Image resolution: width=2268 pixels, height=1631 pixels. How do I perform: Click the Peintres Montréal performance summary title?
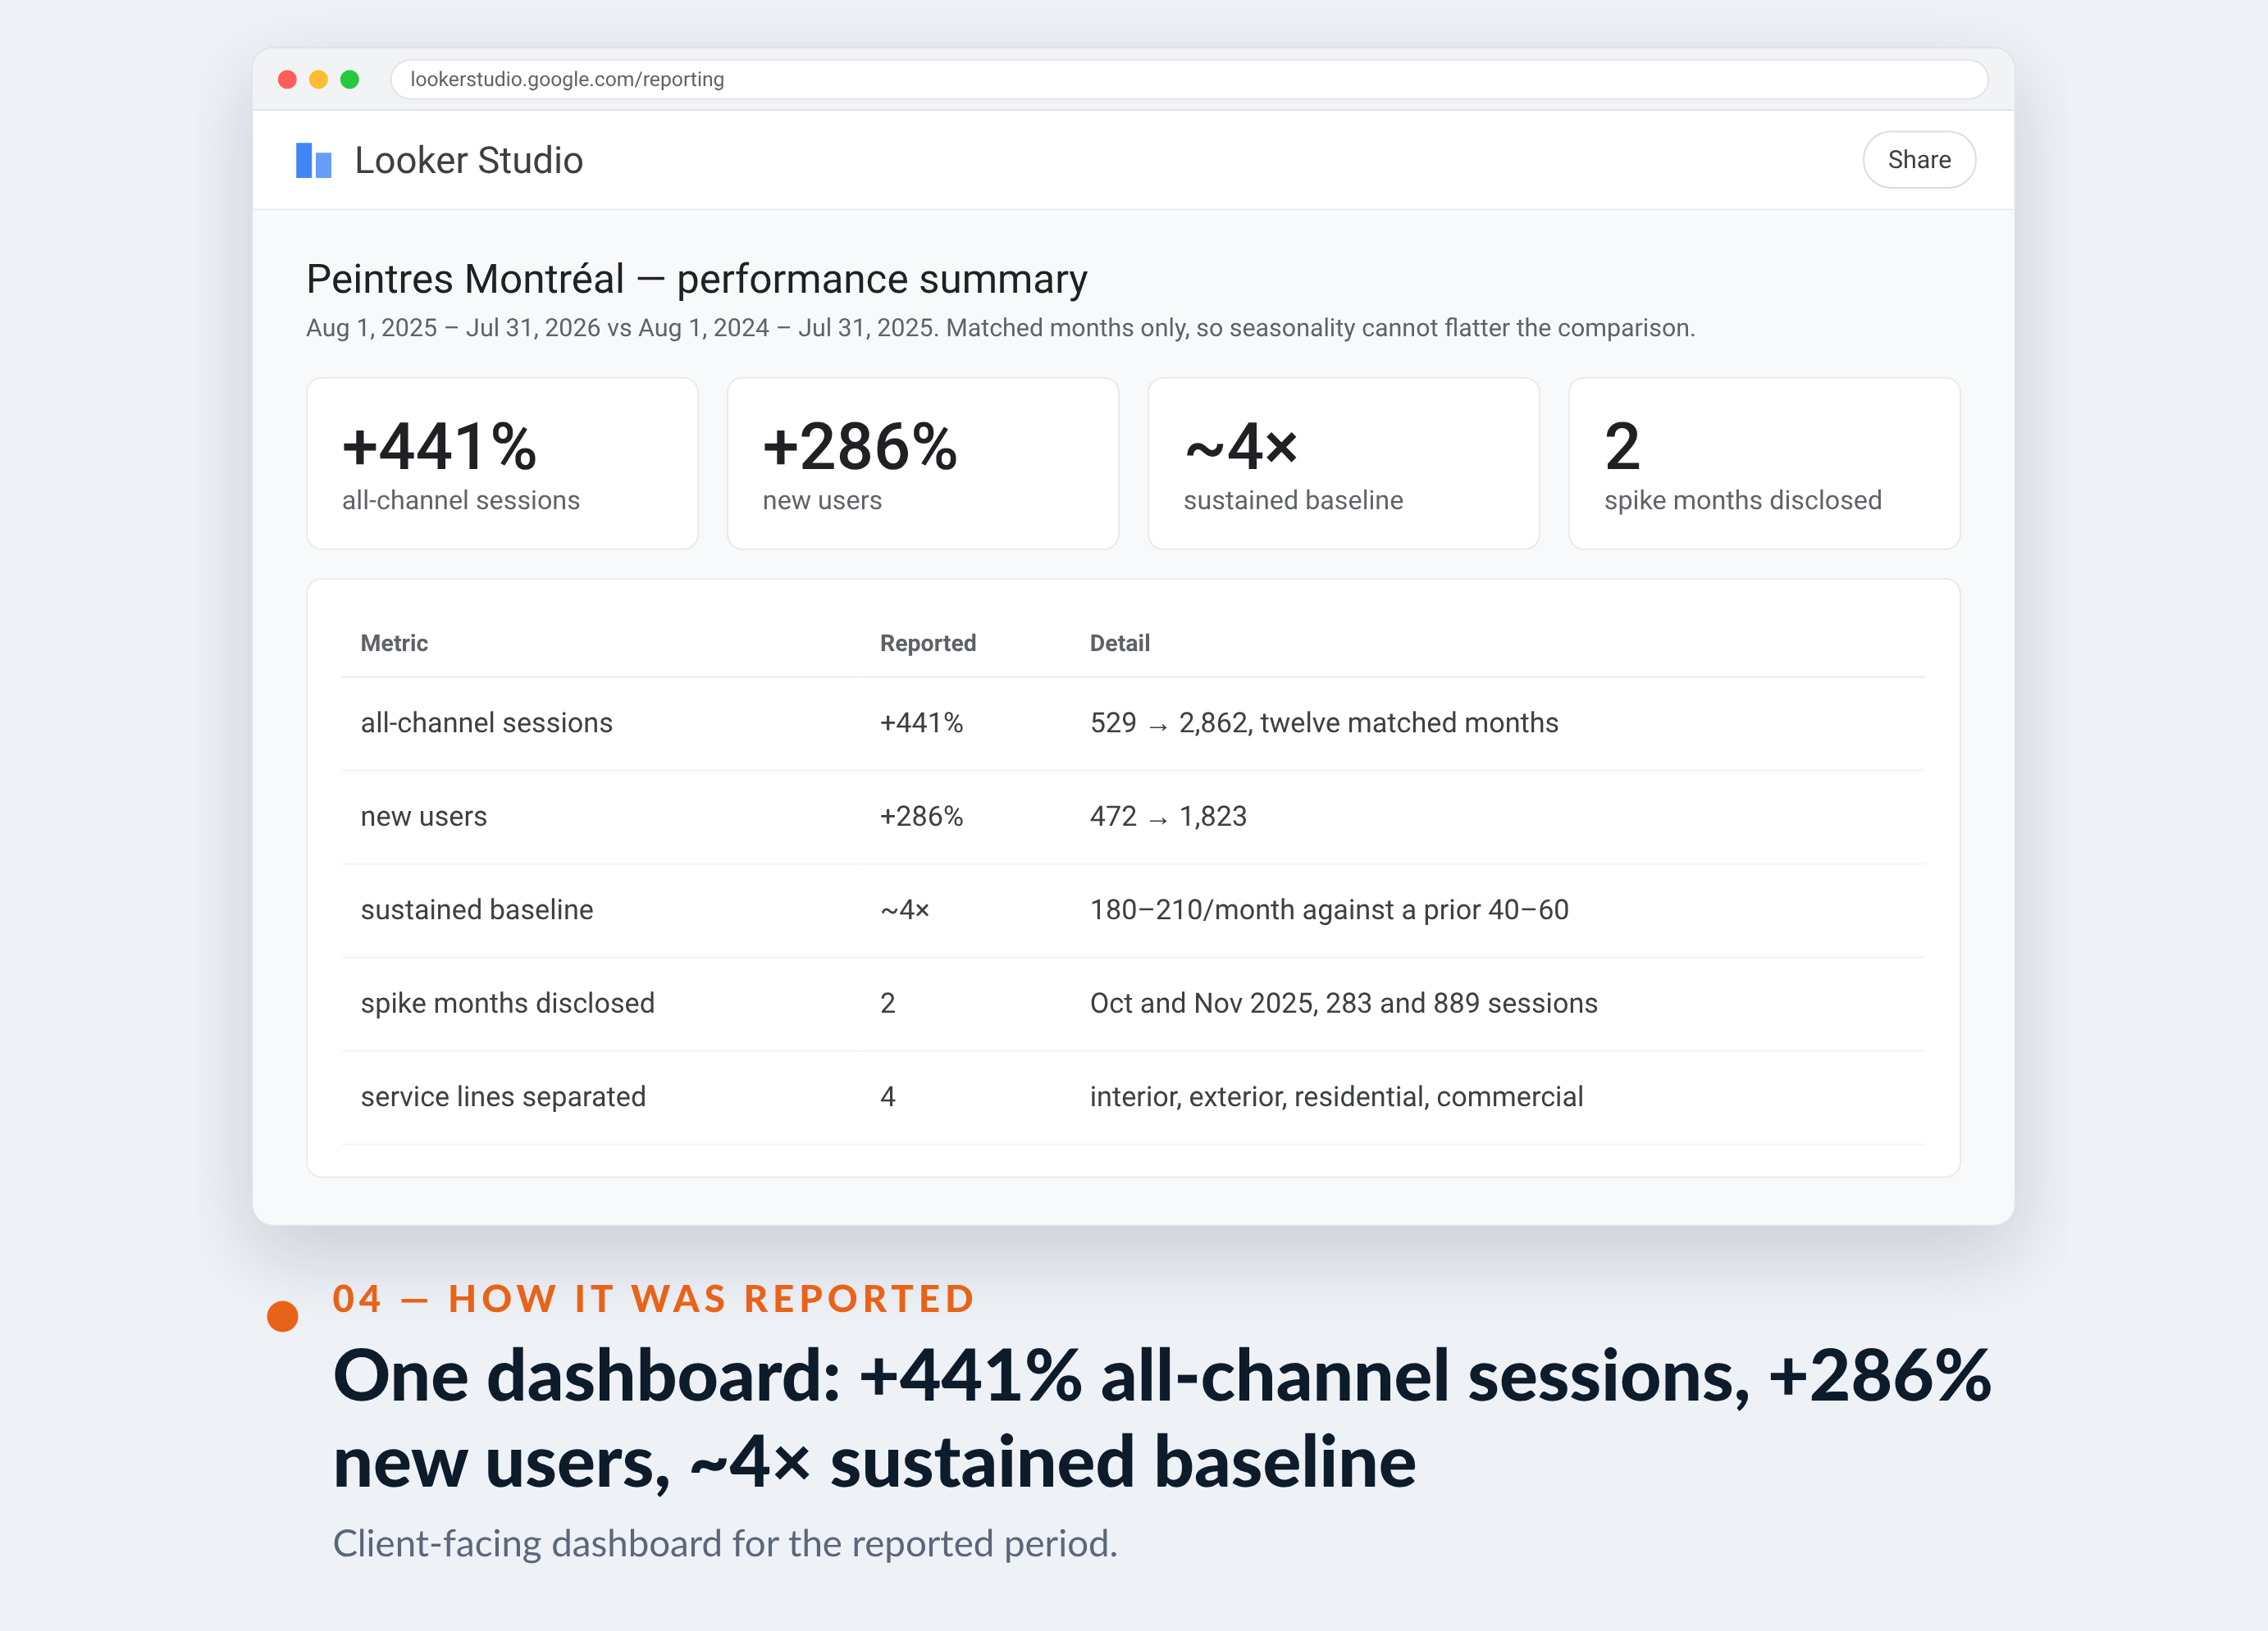pos(696,279)
